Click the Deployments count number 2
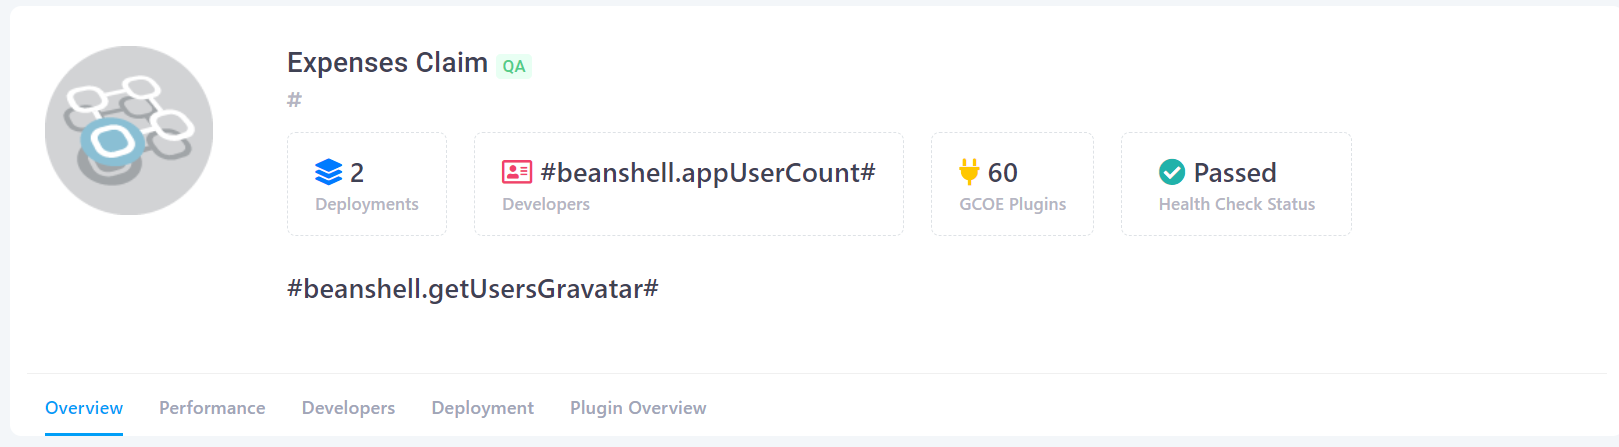The height and width of the screenshot is (447, 1619). [x=357, y=173]
